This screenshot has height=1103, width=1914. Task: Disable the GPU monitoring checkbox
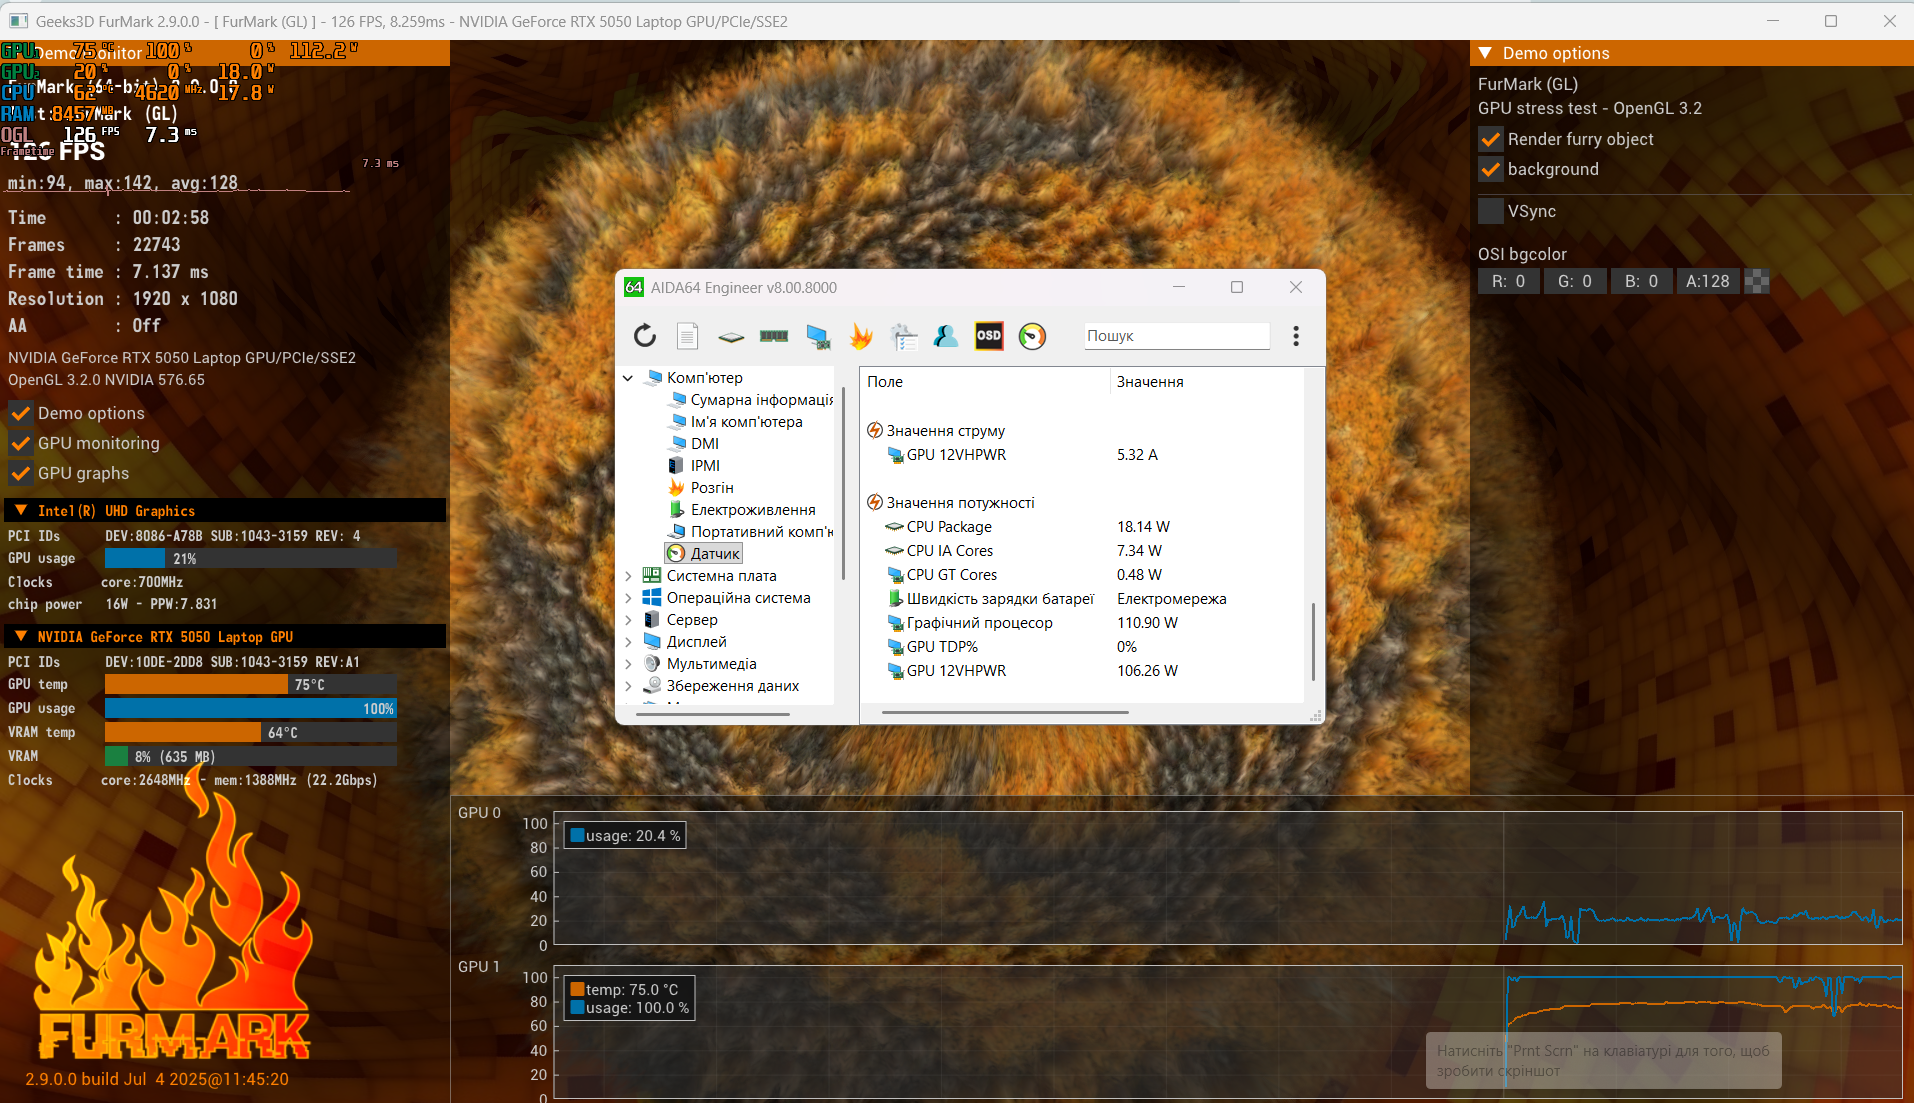coord(20,443)
